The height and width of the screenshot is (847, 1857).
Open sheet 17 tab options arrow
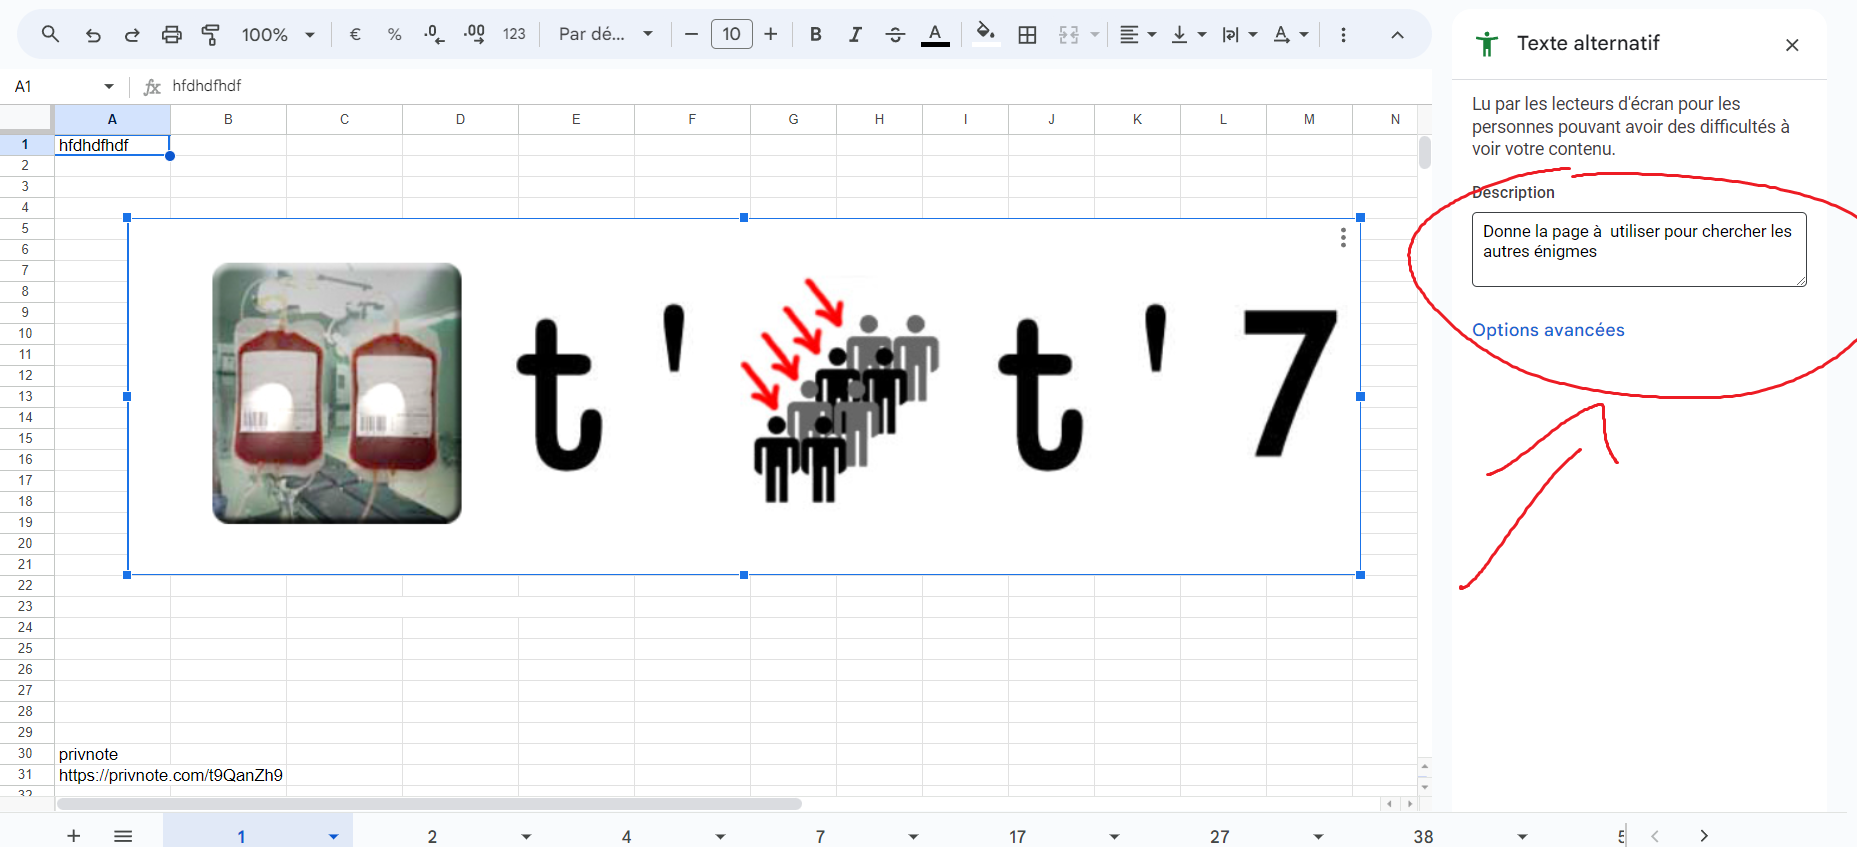pos(1114,836)
